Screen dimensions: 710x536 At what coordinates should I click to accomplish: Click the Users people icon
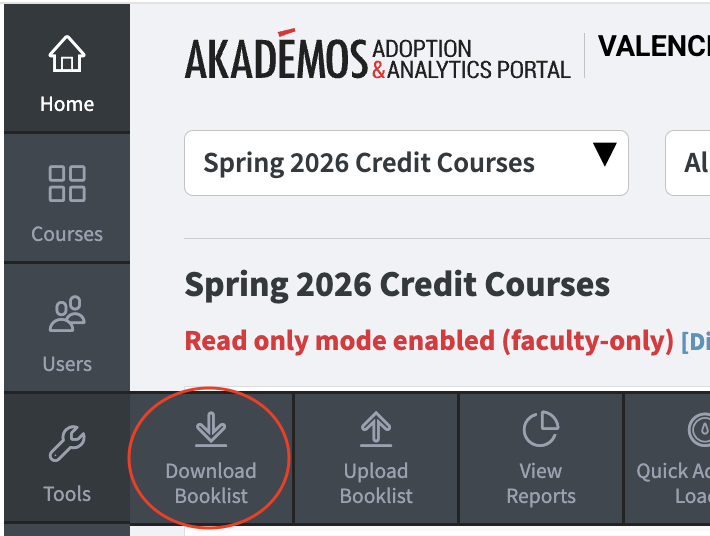click(x=67, y=314)
